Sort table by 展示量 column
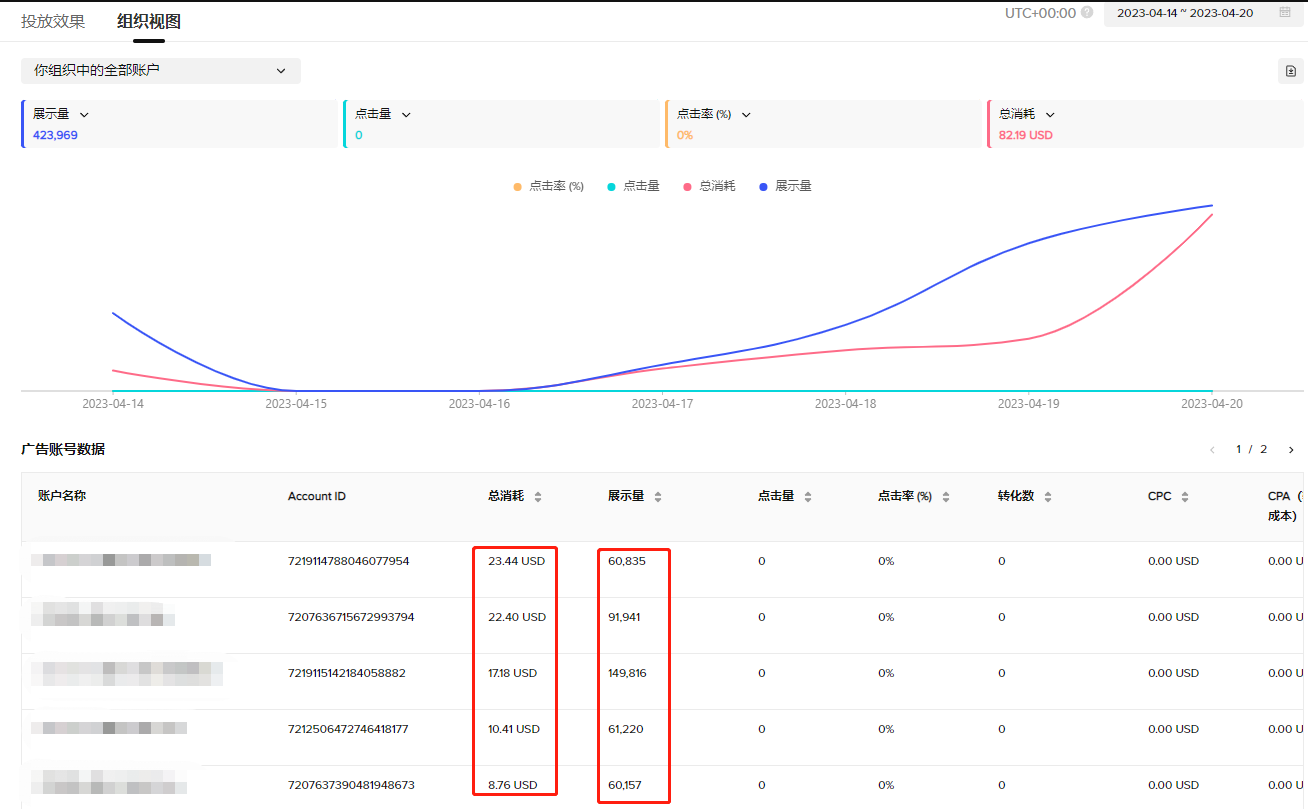The image size is (1308, 809). (658, 497)
